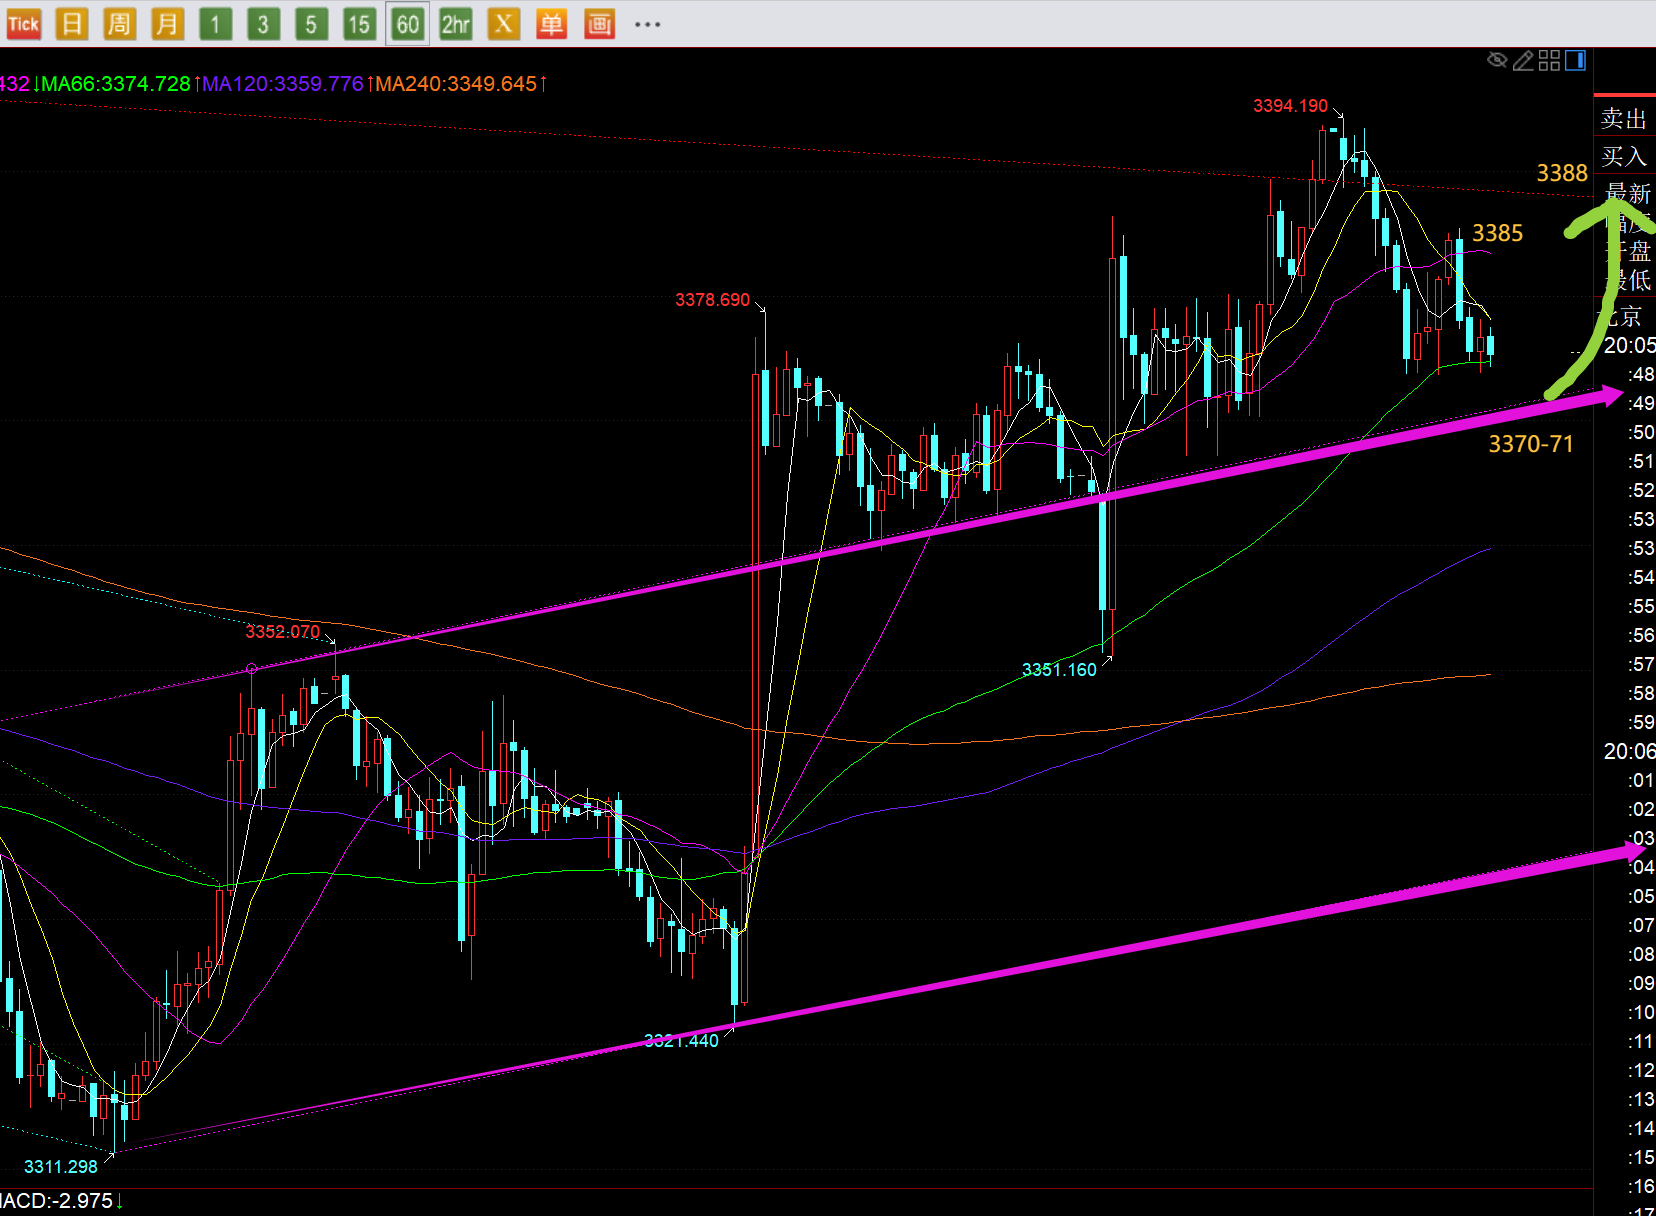This screenshot has width=1656, height=1216.
Task: Select the 60-minute timeframe button
Action: click(x=407, y=24)
